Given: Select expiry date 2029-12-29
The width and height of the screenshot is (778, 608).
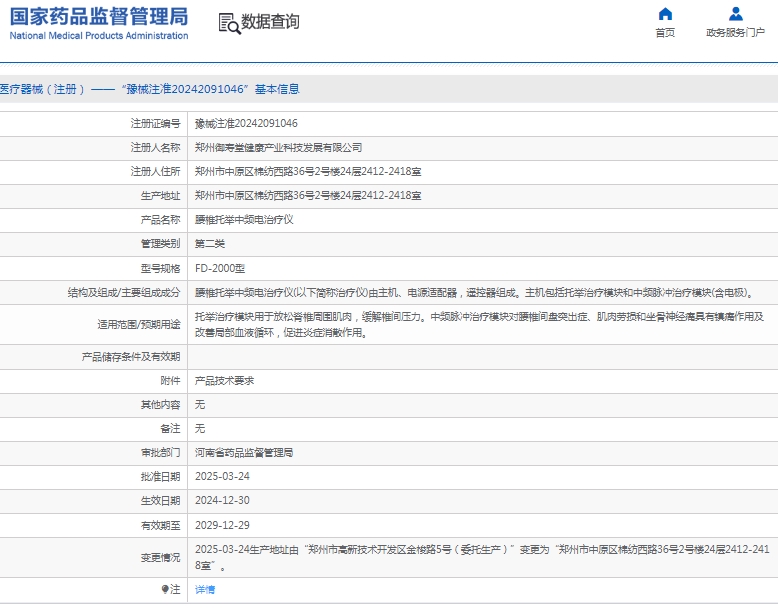Looking at the screenshot, I should click(222, 525).
